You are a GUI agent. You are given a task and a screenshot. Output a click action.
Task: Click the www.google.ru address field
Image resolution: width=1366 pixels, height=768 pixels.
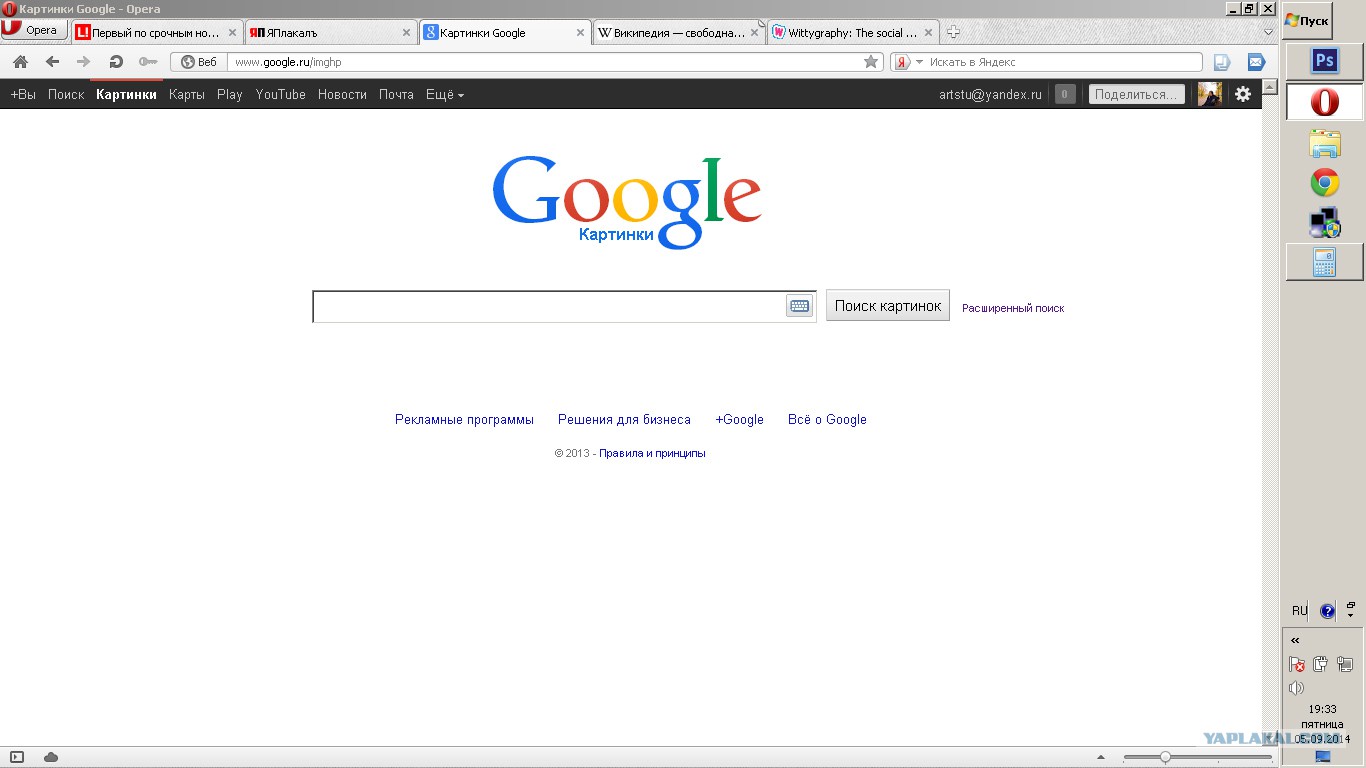[545, 62]
